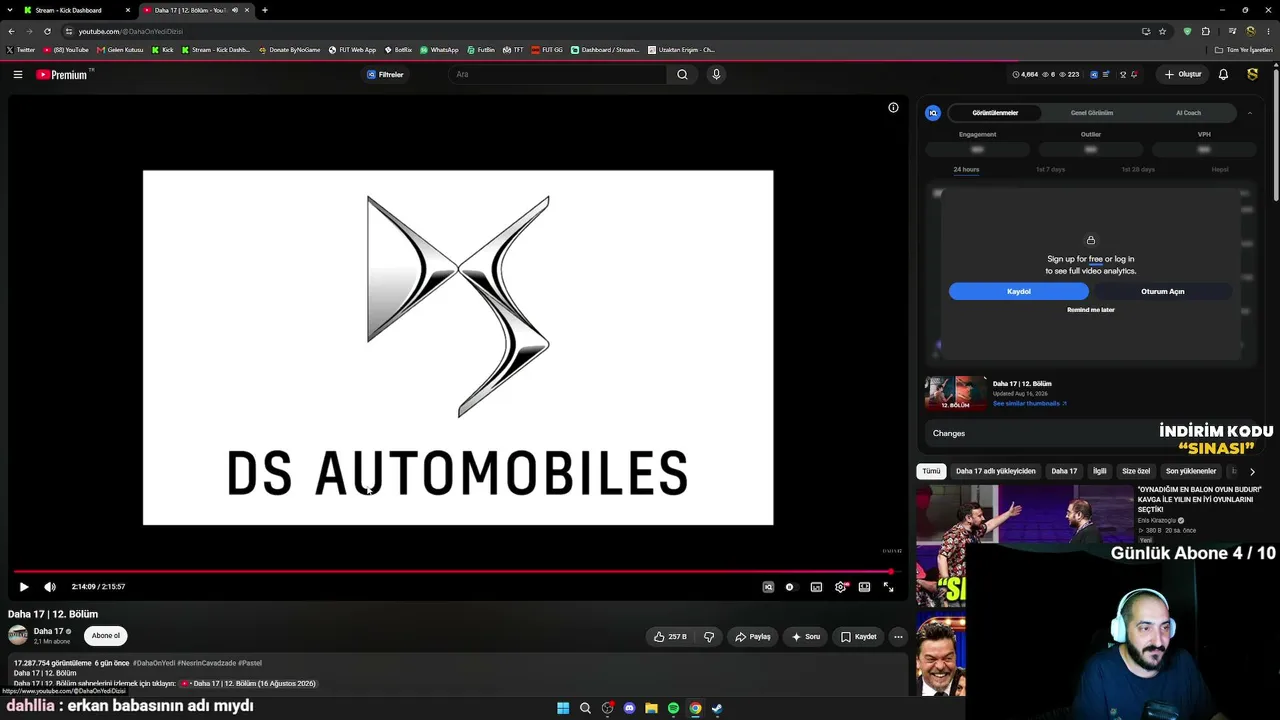Click the vidIQ logo in side panel
The height and width of the screenshot is (720, 1280).
click(933, 113)
